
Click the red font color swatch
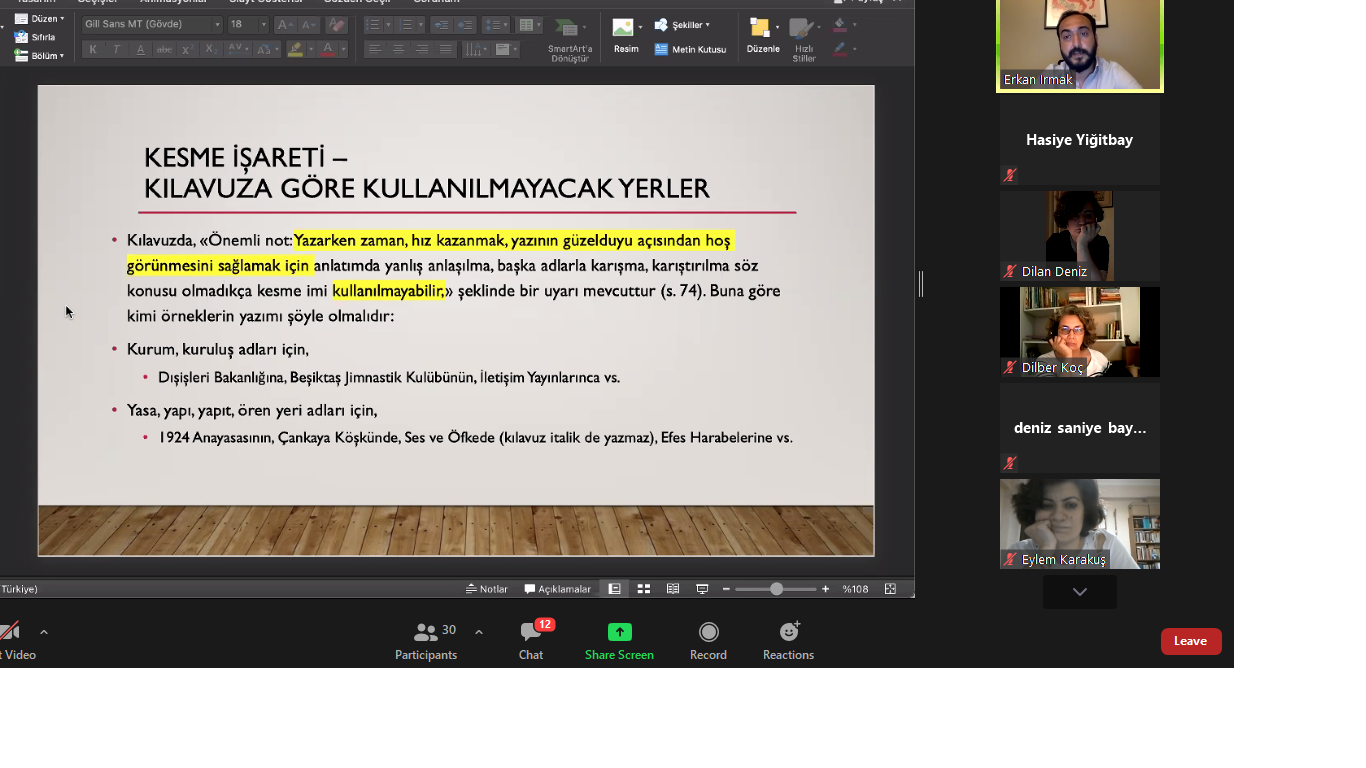[328, 49]
